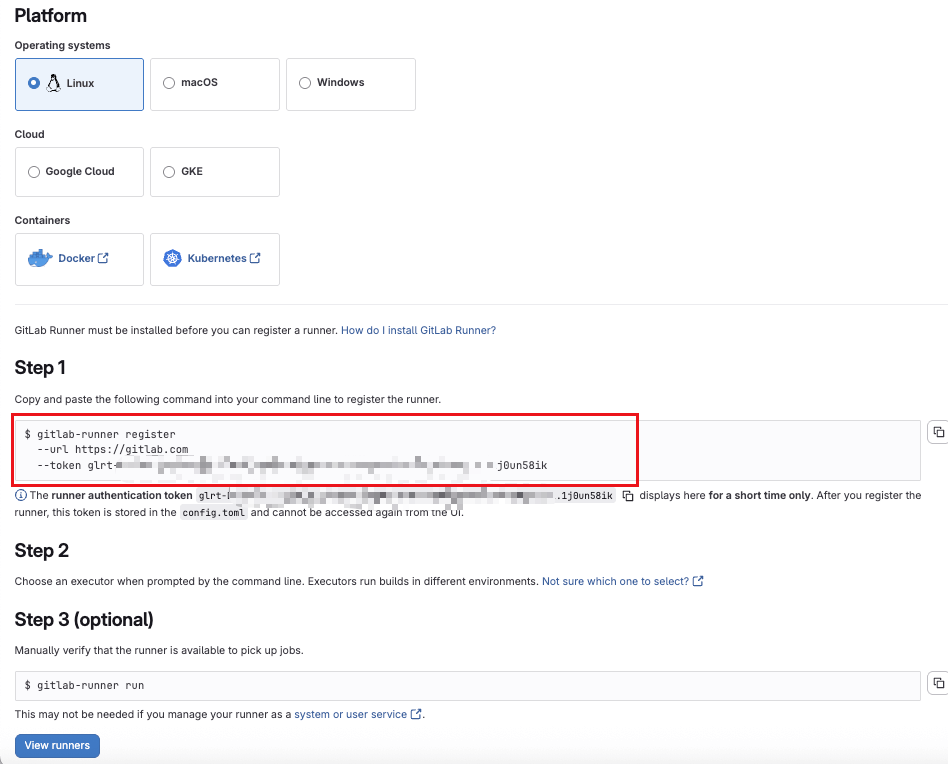Select the Linux radio button
The height and width of the screenshot is (764, 948).
(34, 83)
